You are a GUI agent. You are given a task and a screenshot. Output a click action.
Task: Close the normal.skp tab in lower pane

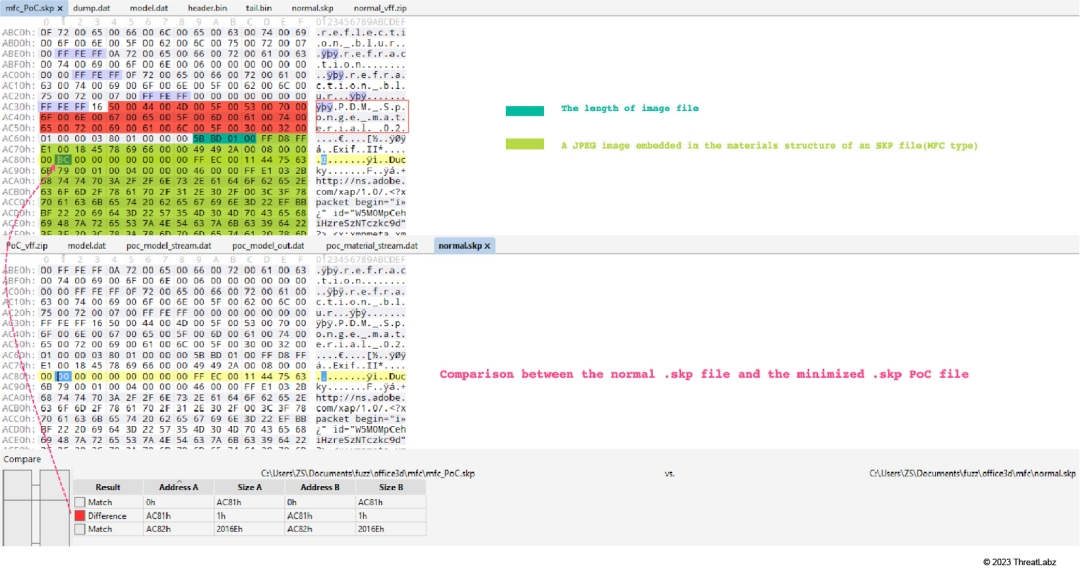point(487,245)
